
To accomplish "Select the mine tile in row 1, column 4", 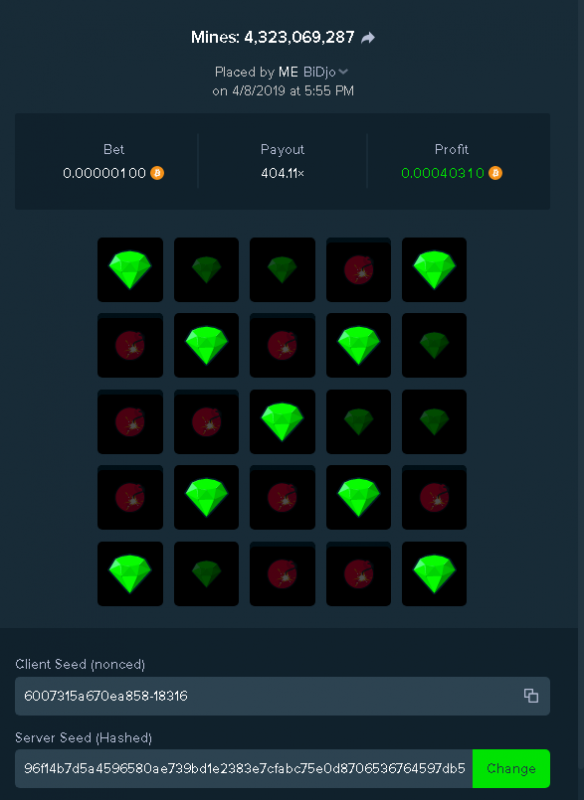I will [358, 269].
